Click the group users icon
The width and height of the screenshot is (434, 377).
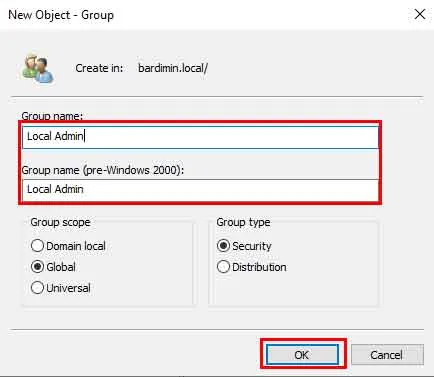(38, 68)
